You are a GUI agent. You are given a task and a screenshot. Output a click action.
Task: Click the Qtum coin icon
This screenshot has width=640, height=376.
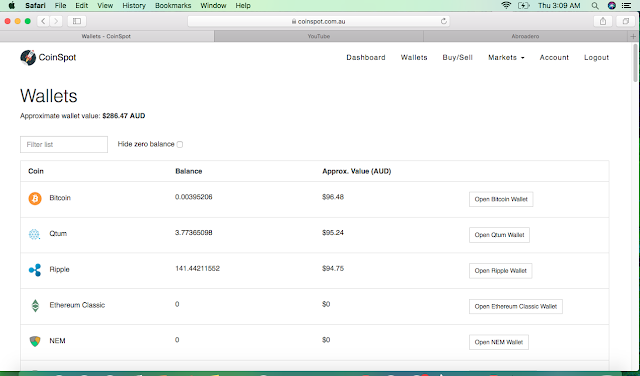point(34,234)
